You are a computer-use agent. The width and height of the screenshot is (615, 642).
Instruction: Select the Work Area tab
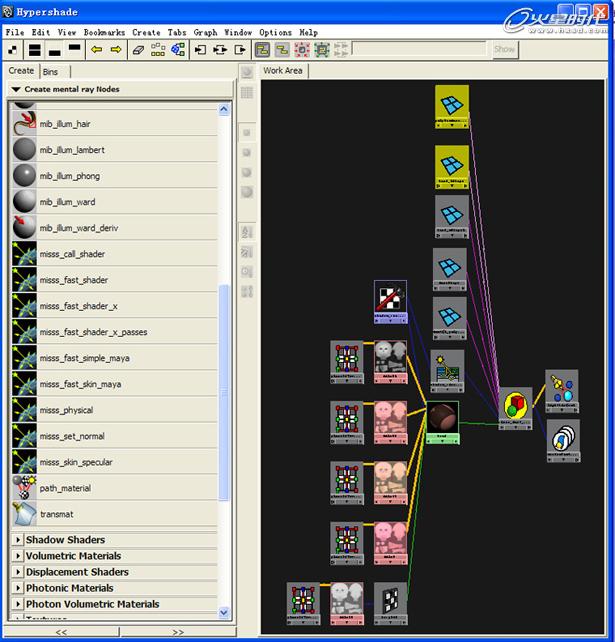coord(283,70)
